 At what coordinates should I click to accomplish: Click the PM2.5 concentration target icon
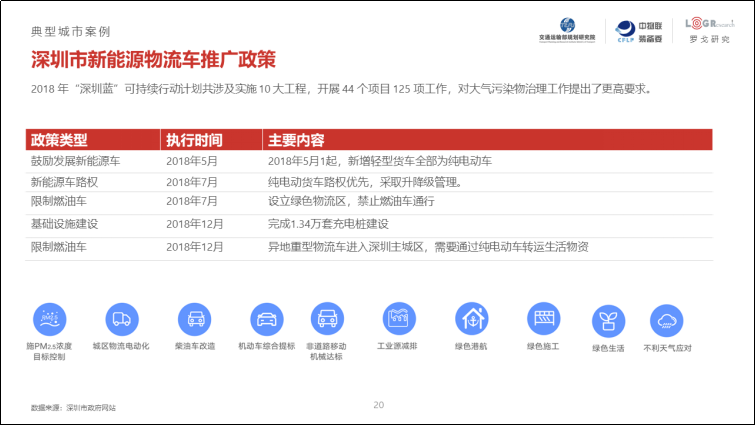pos(50,319)
